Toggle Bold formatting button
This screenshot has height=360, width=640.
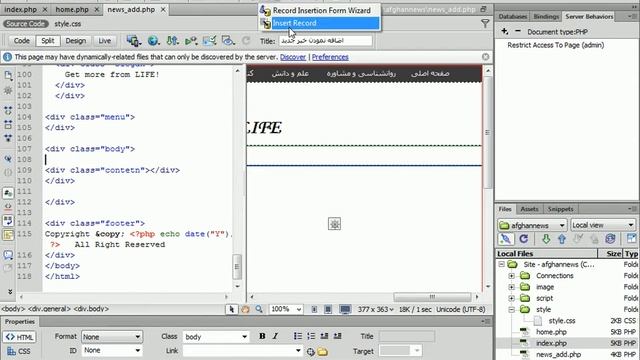pos(262,336)
